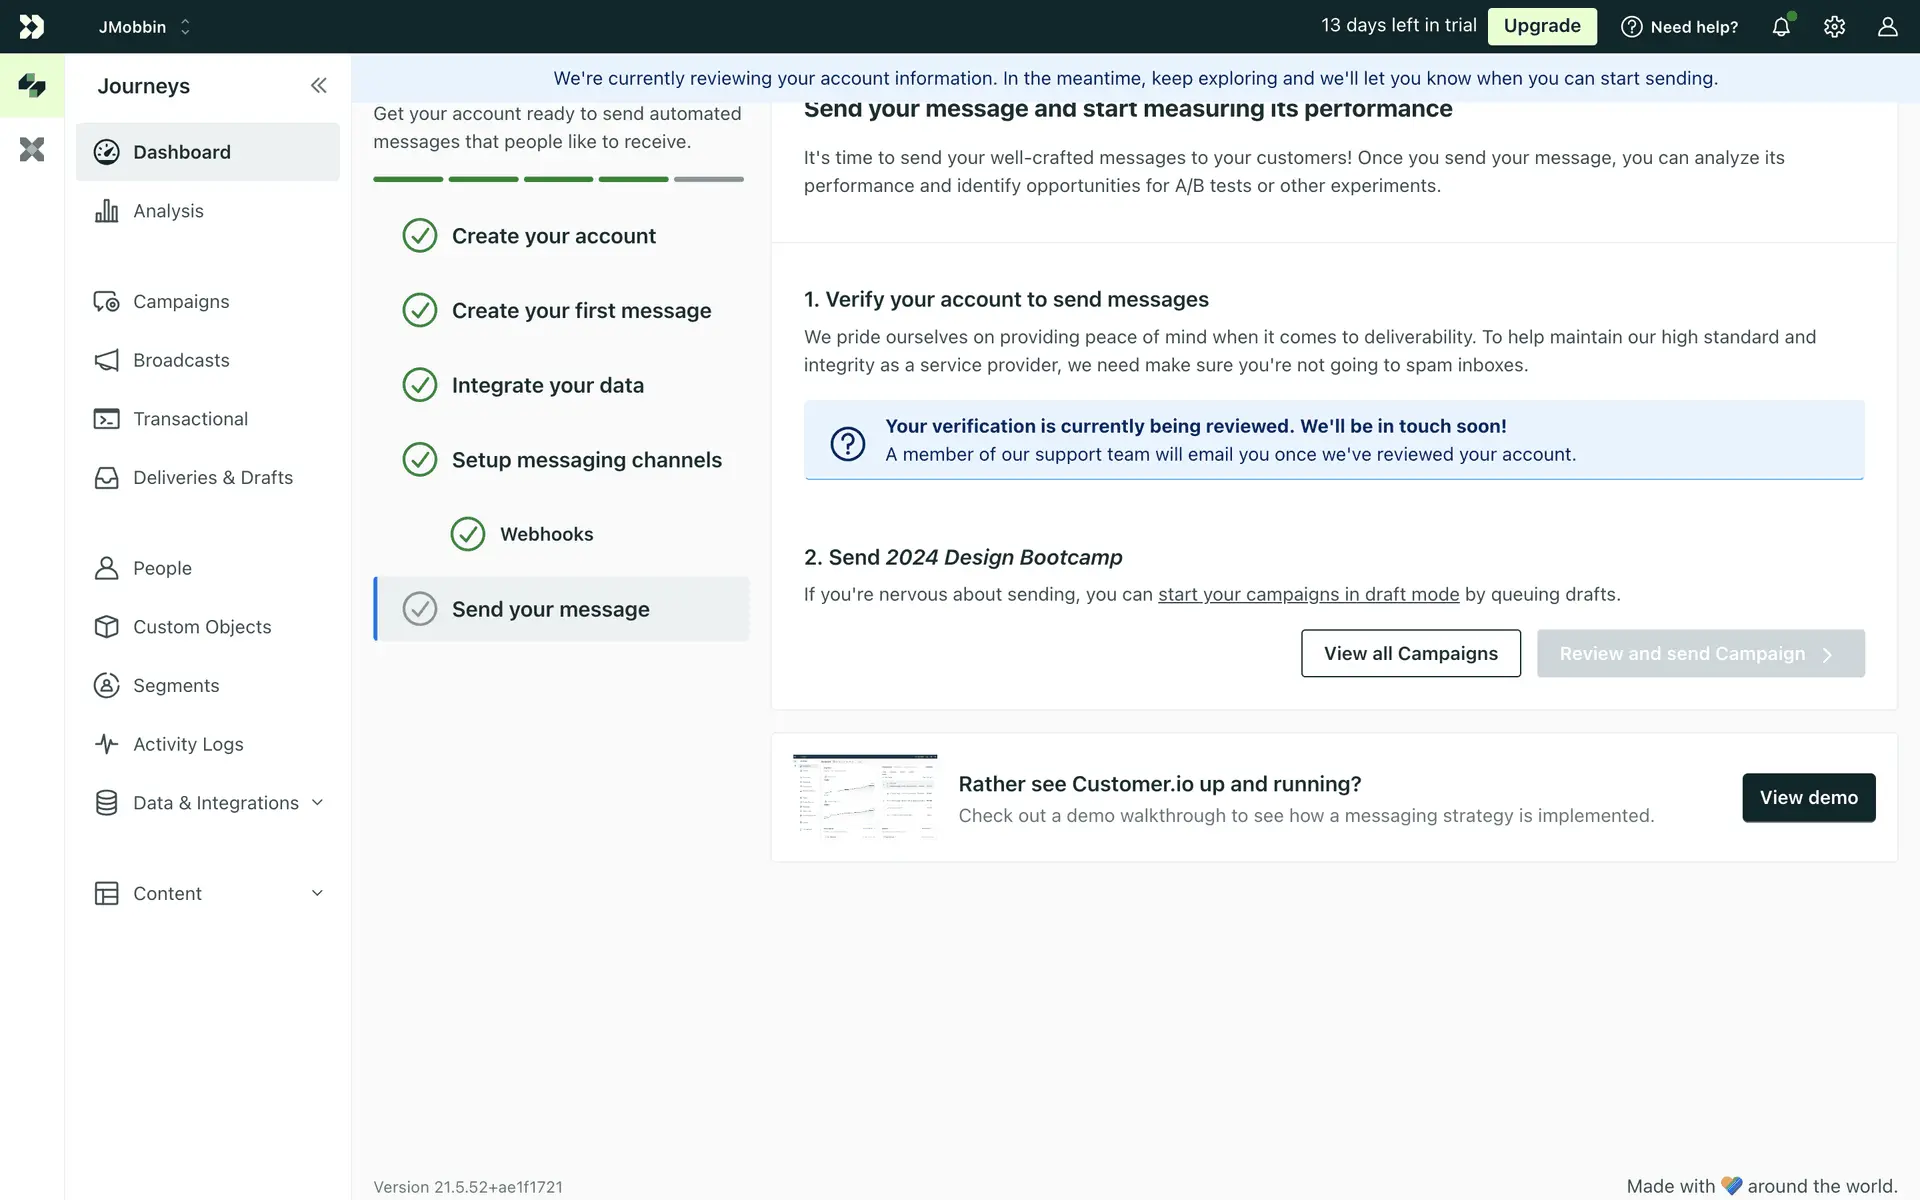Click the Activity Logs pulse icon
This screenshot has width=1920, height=1200.
106,744
